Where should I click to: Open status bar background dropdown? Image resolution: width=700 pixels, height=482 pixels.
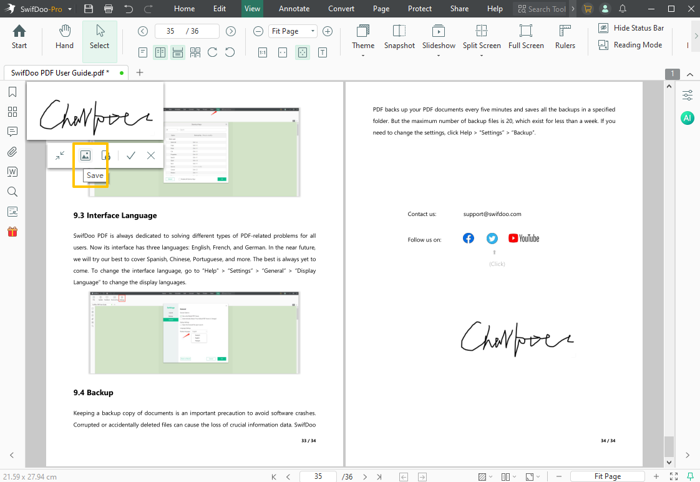tap(485, 477)
